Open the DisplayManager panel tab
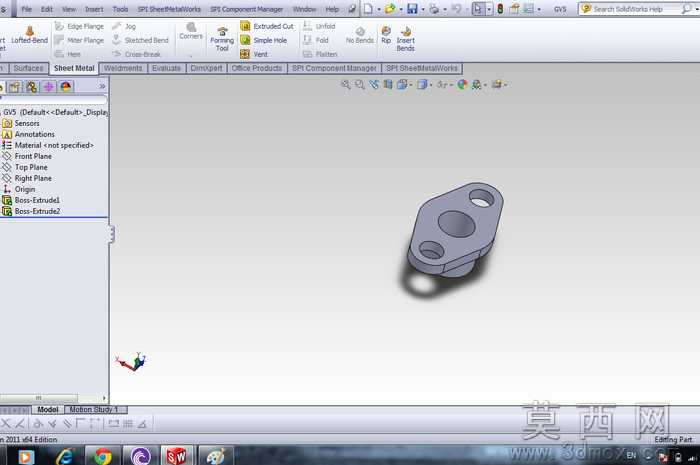Screen dimensions: 700x465 coord(66,87)
